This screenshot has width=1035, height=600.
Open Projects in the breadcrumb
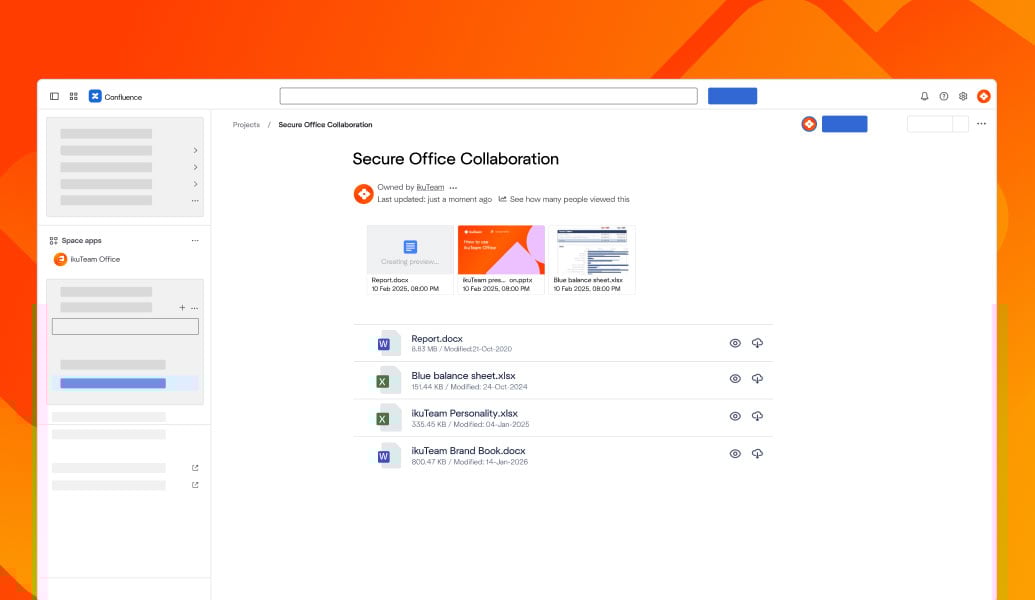click(246, 124)
